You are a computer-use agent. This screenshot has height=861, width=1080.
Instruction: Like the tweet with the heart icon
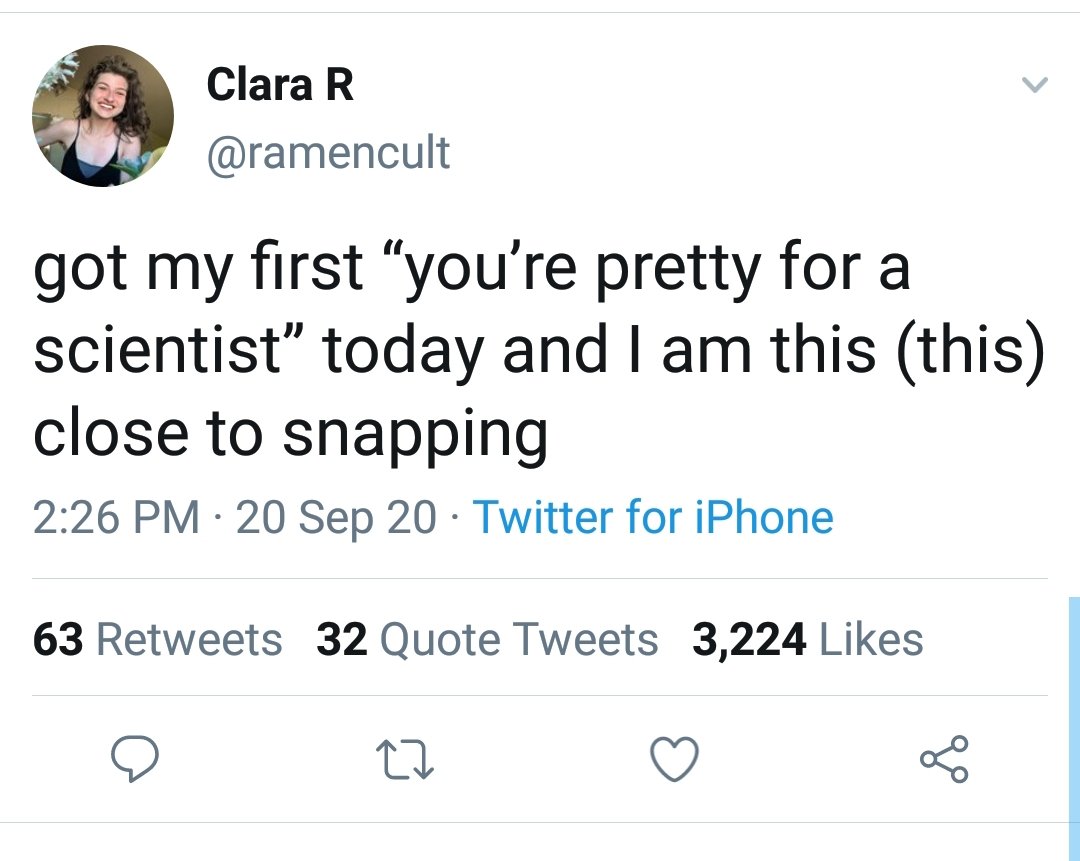point(675,762)
